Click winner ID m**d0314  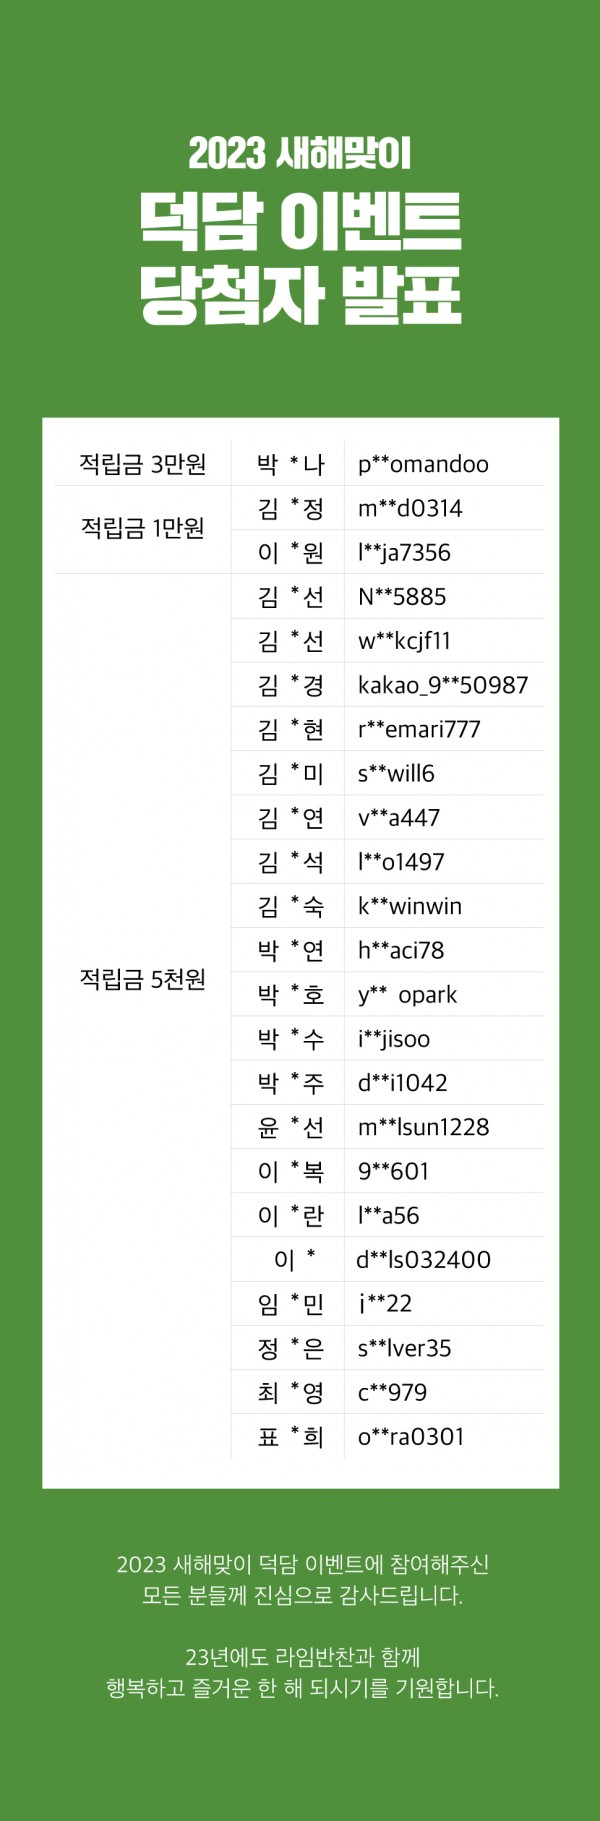pyautogui.click(x=410, y=508)
